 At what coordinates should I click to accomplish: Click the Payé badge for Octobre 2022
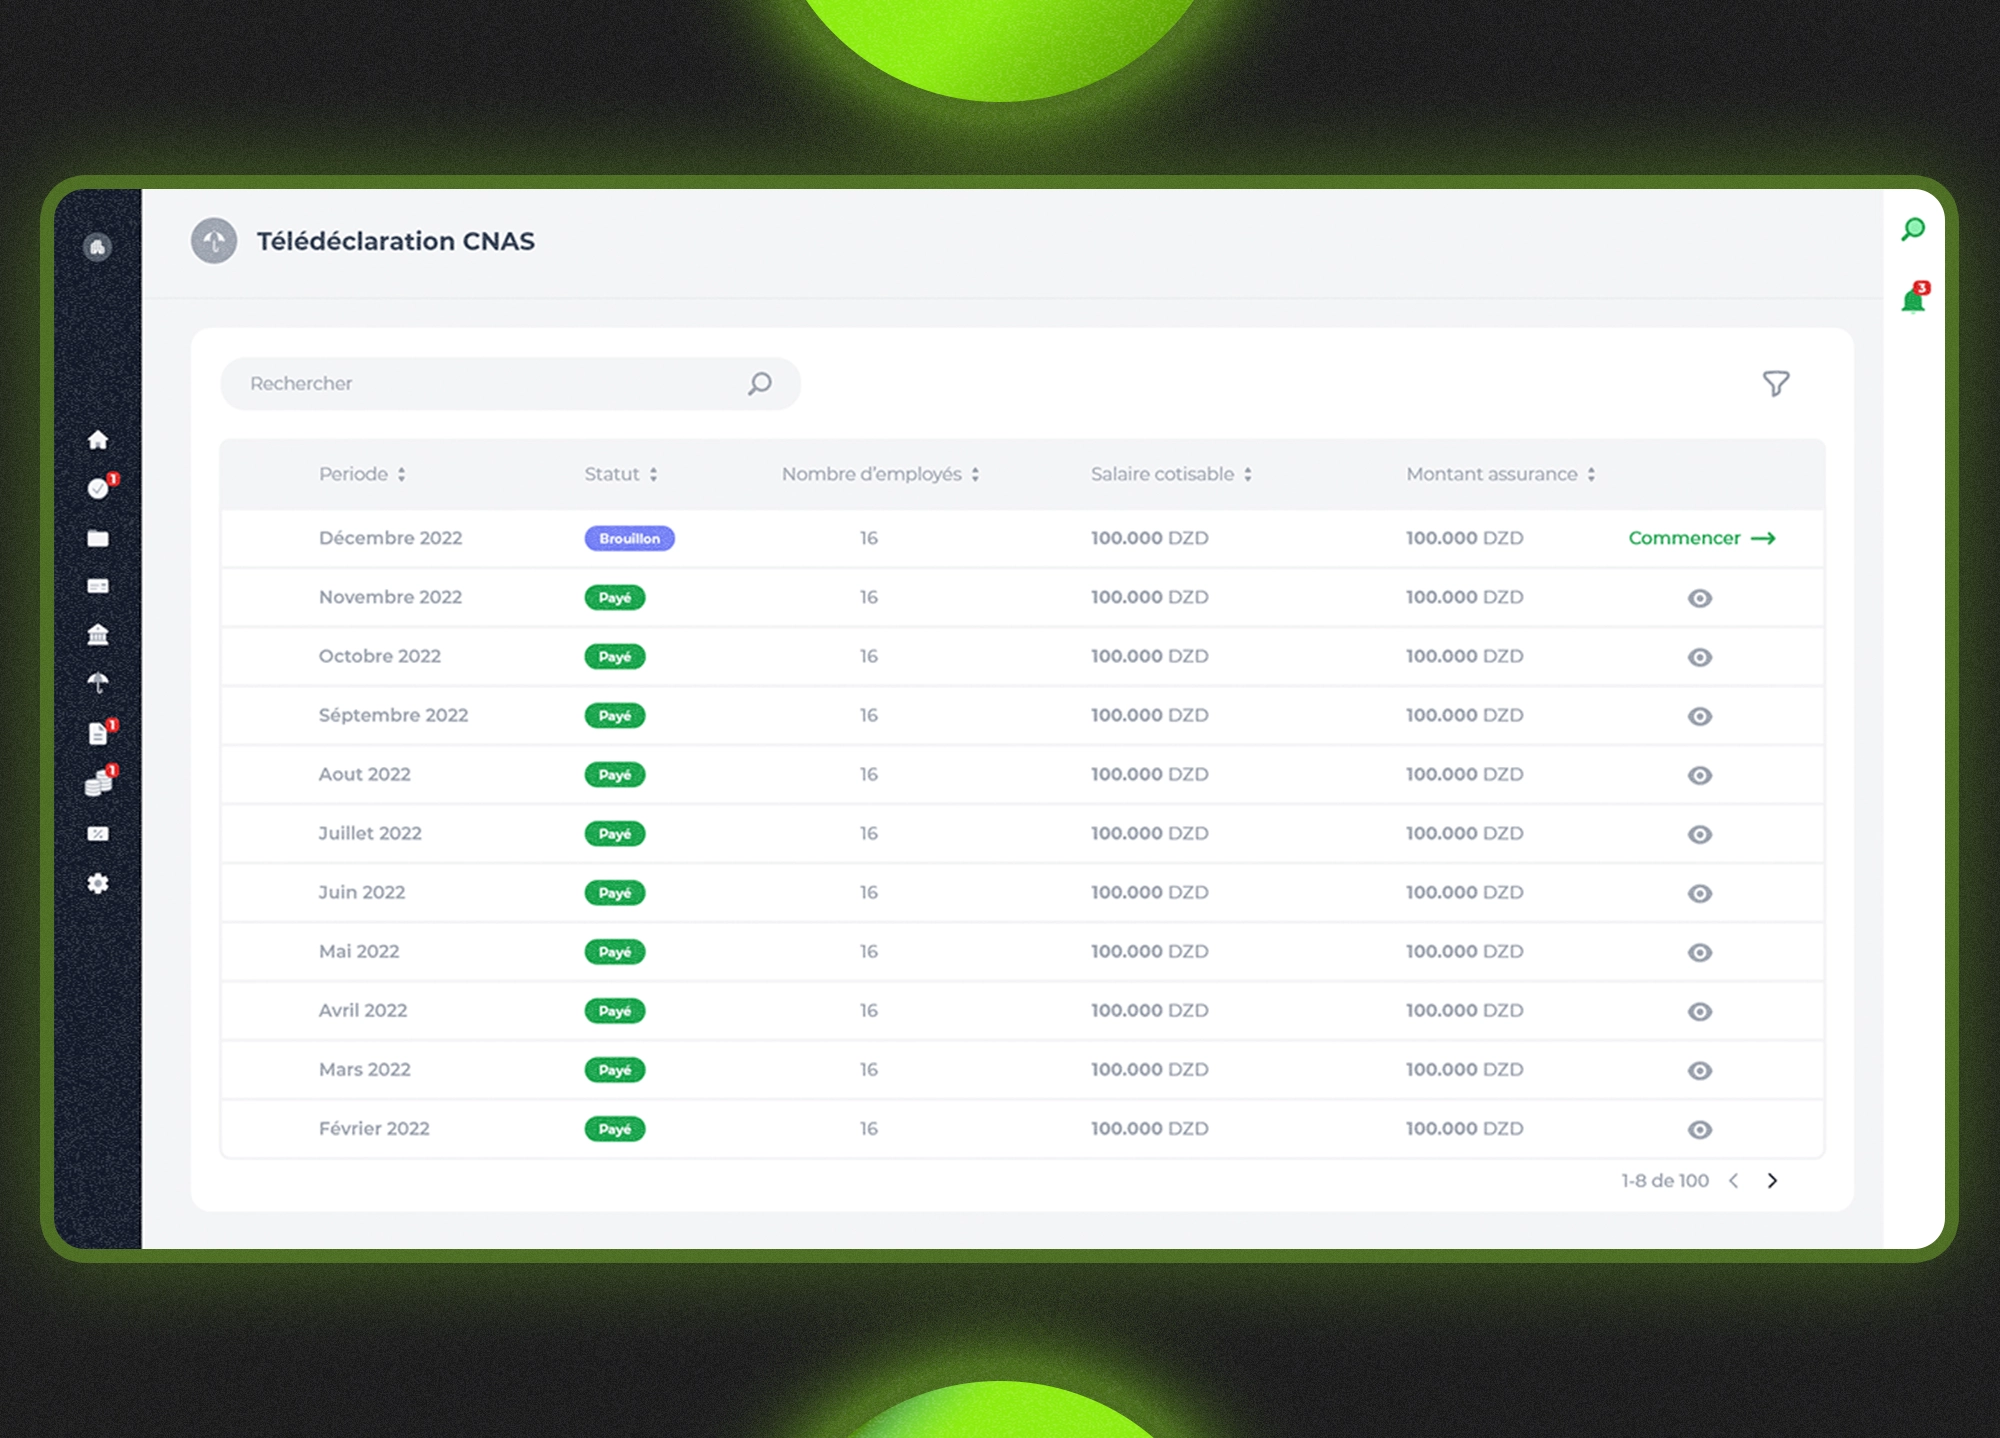tap(615, 657)
